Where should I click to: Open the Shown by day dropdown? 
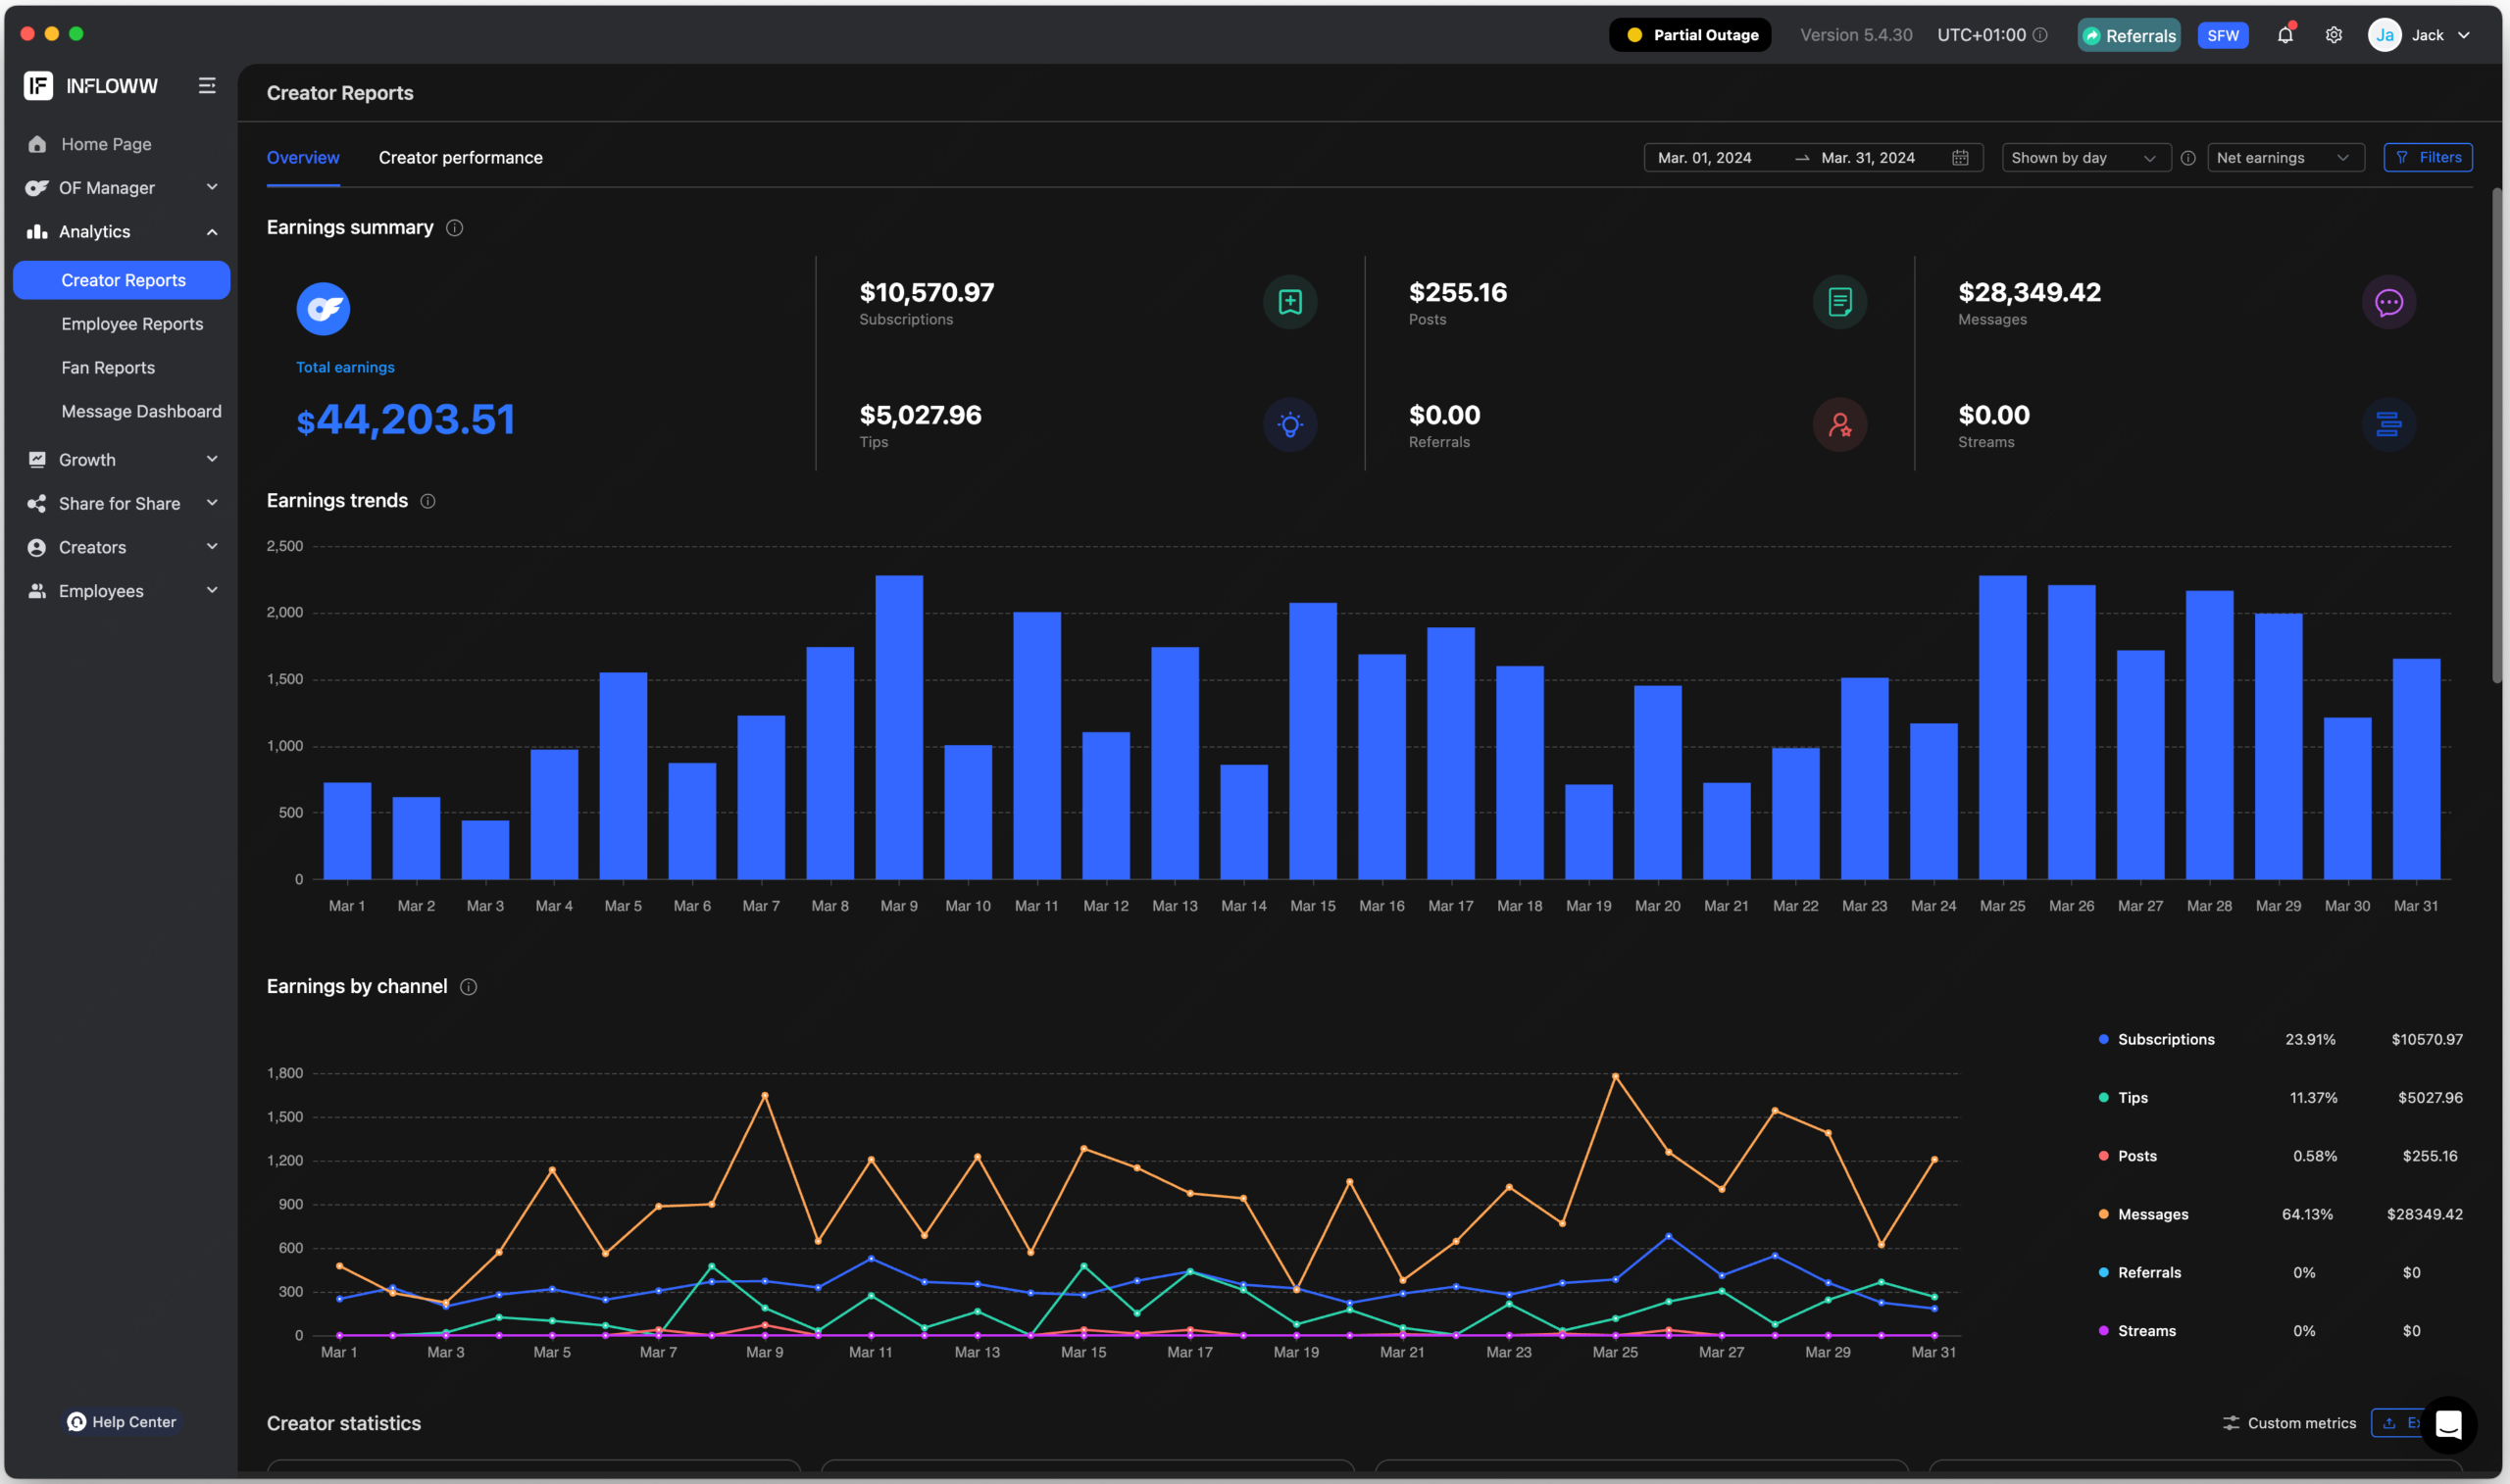(x=2084, y=158)
